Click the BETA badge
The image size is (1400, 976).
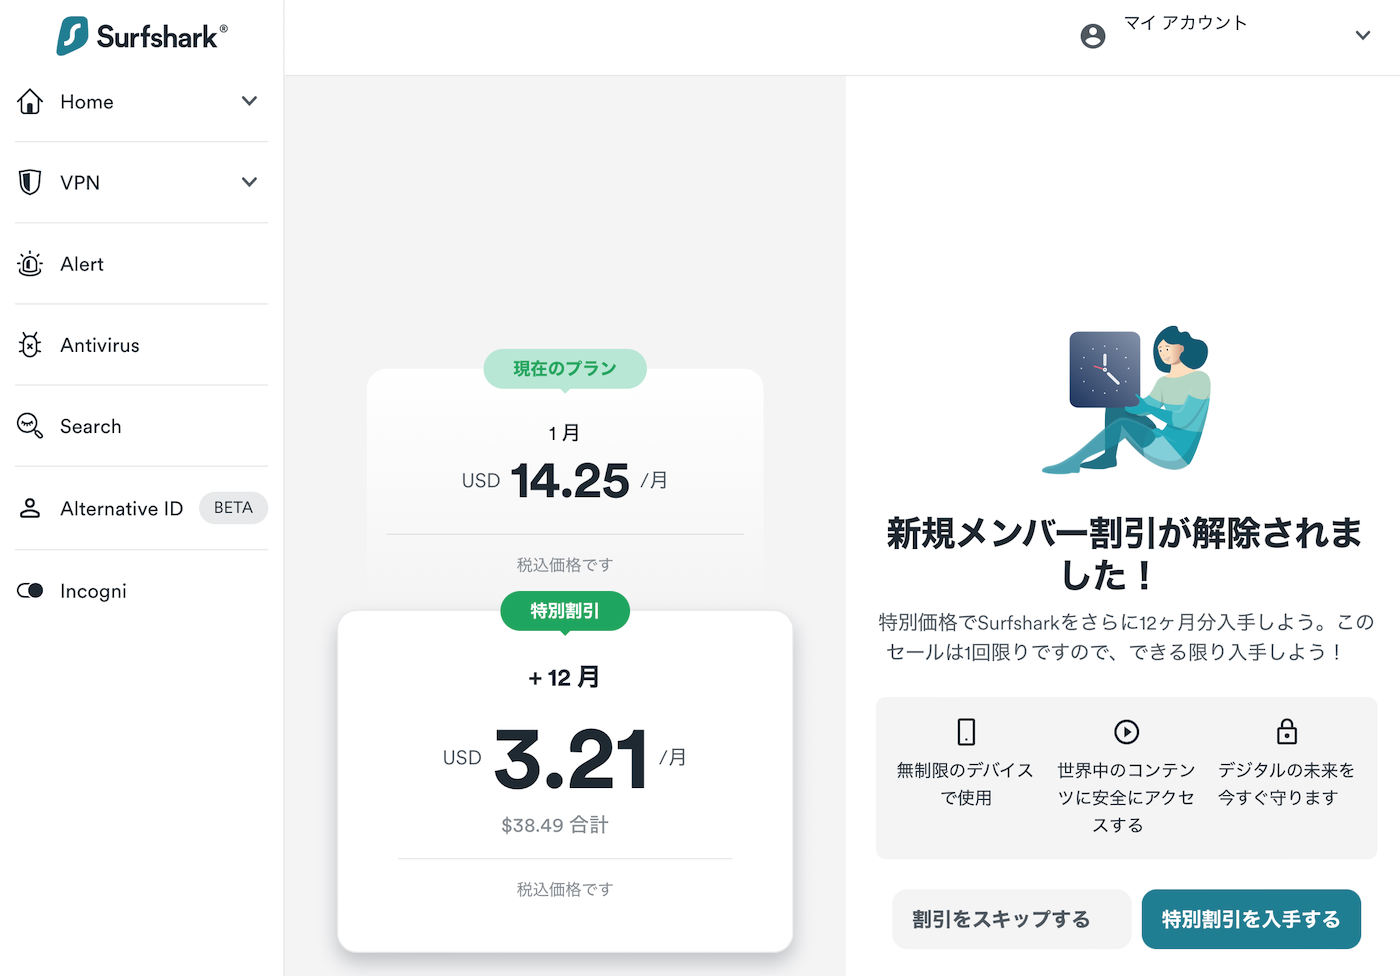(233, 508)
